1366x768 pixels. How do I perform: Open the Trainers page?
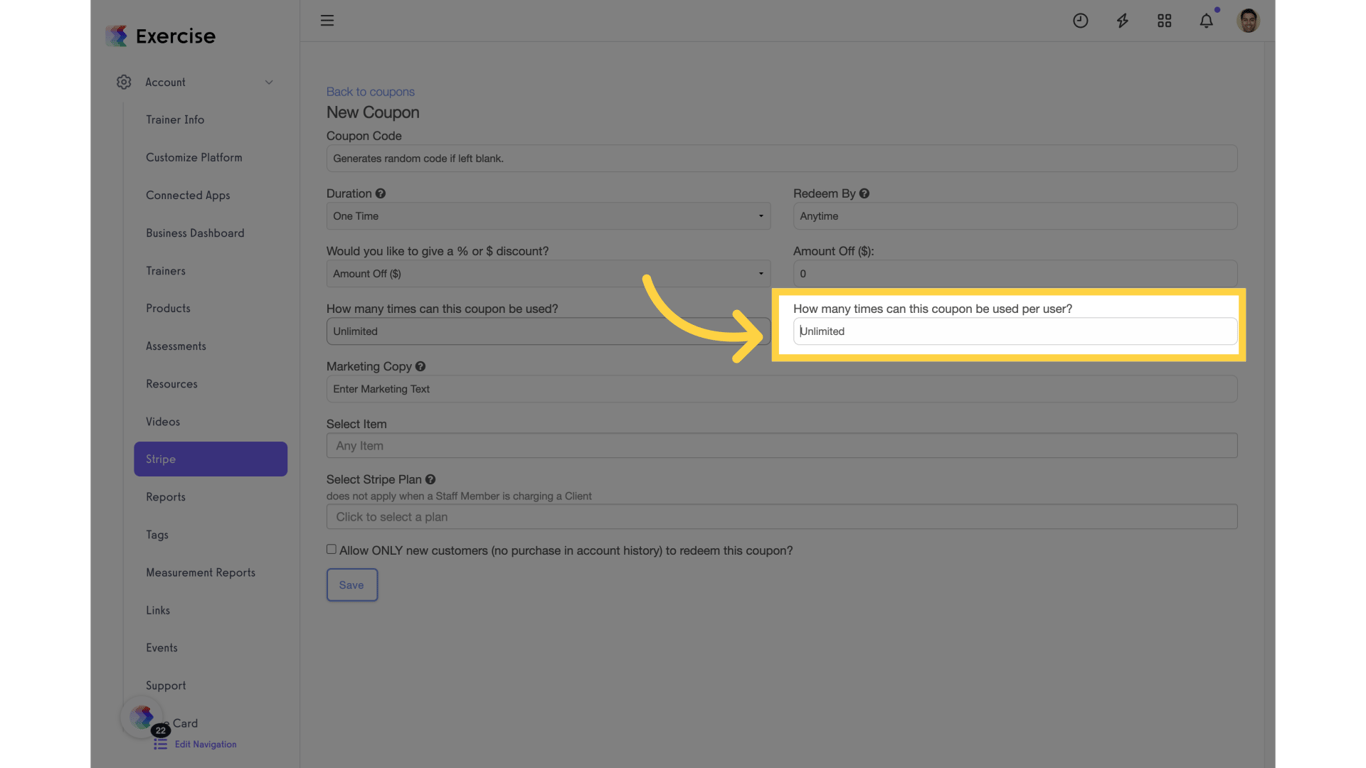(166, 271)
